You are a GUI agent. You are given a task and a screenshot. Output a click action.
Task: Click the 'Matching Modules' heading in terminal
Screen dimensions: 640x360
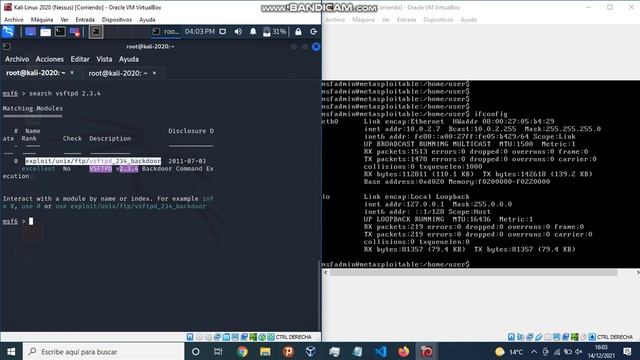tap(33, 109)
